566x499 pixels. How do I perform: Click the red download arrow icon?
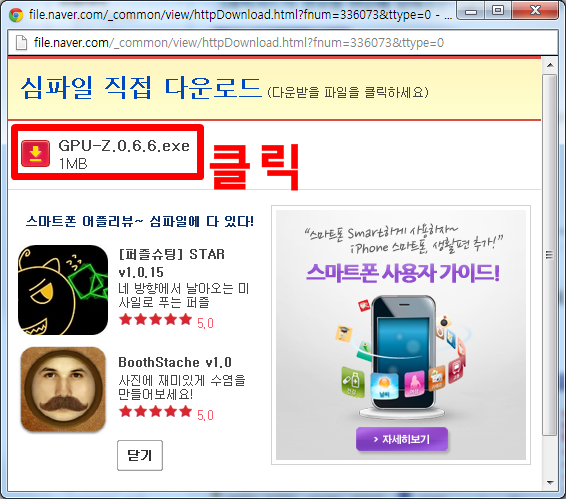(35, 153)
